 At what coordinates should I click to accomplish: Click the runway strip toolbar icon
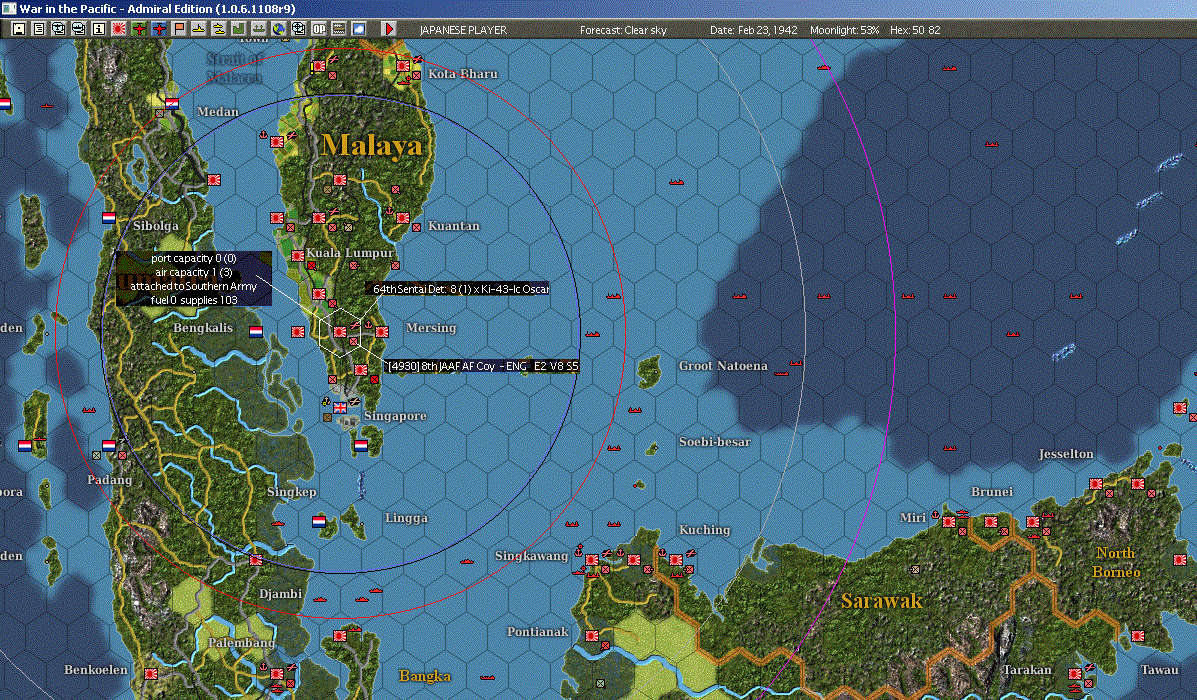338,29
